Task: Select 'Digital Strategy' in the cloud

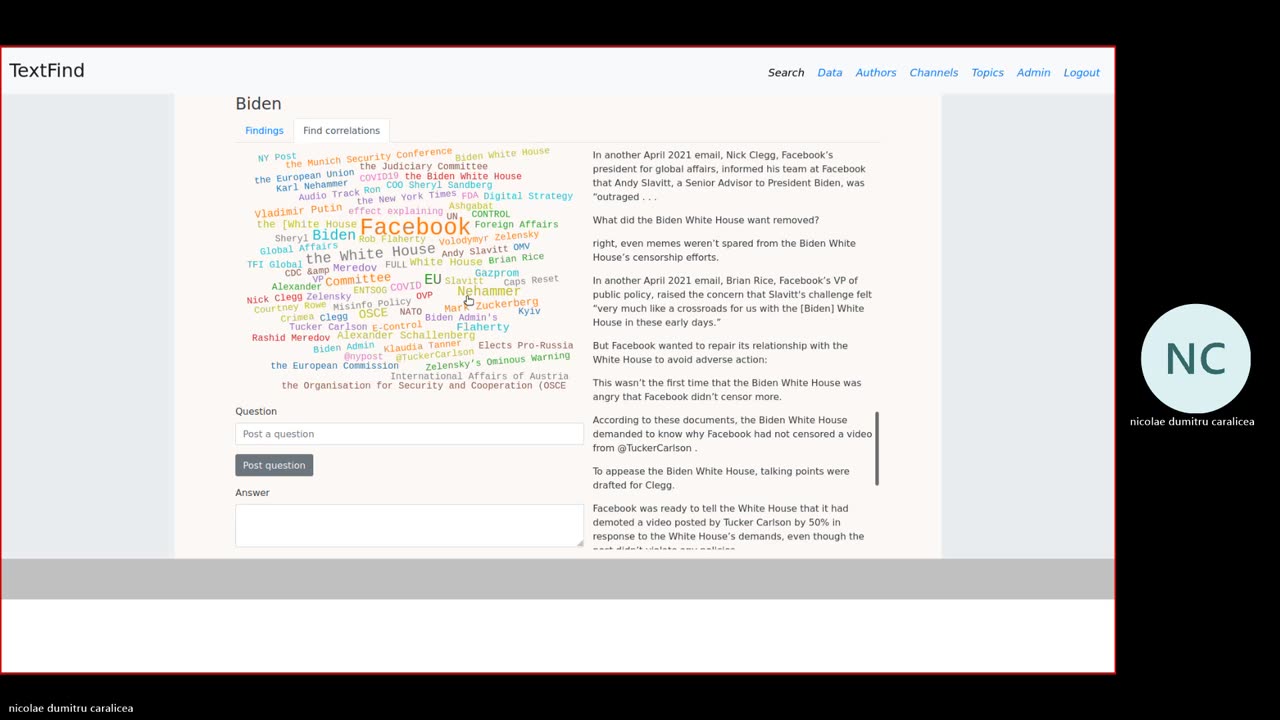Action: [x=528, y=196]
